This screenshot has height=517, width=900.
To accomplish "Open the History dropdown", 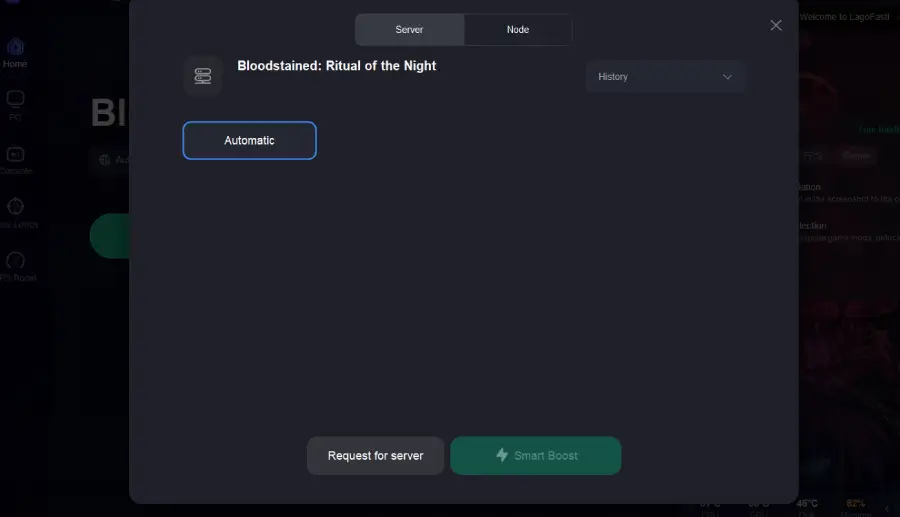I will (665, 77).
